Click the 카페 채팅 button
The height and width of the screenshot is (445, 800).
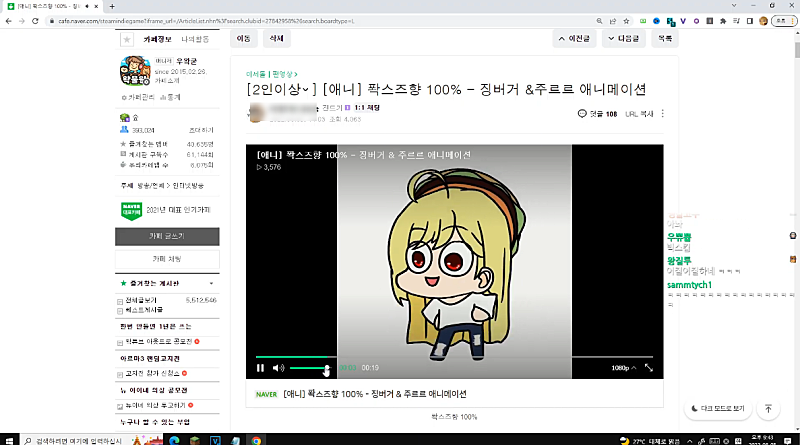pos(167,259)
